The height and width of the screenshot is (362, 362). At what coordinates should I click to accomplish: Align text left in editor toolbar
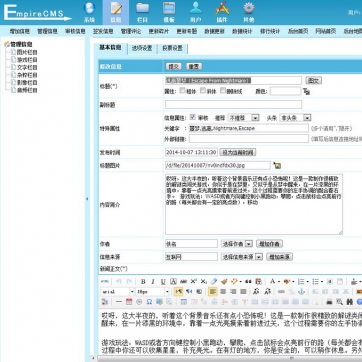(x=213, y=292)
